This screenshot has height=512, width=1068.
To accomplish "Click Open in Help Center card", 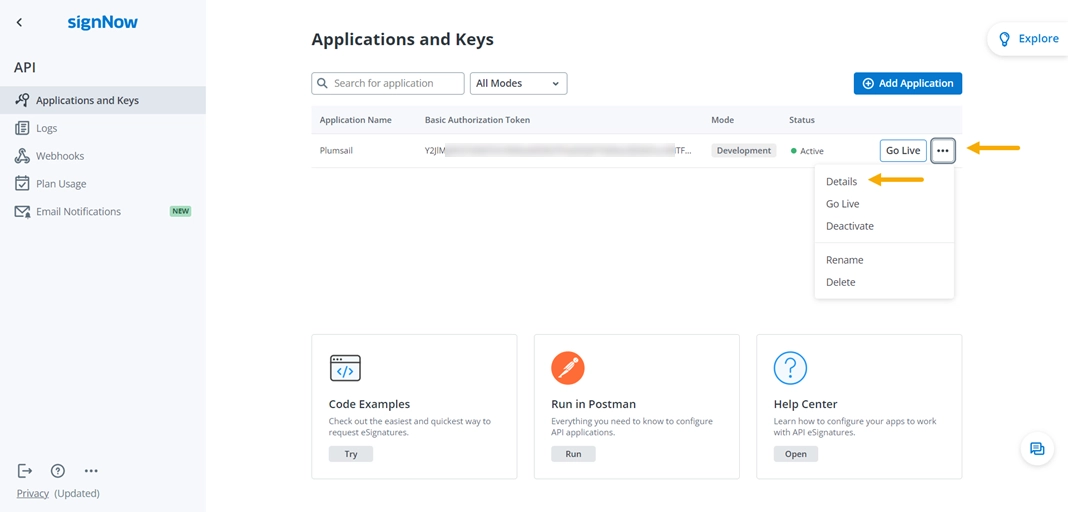I will [x=796, y=454].
